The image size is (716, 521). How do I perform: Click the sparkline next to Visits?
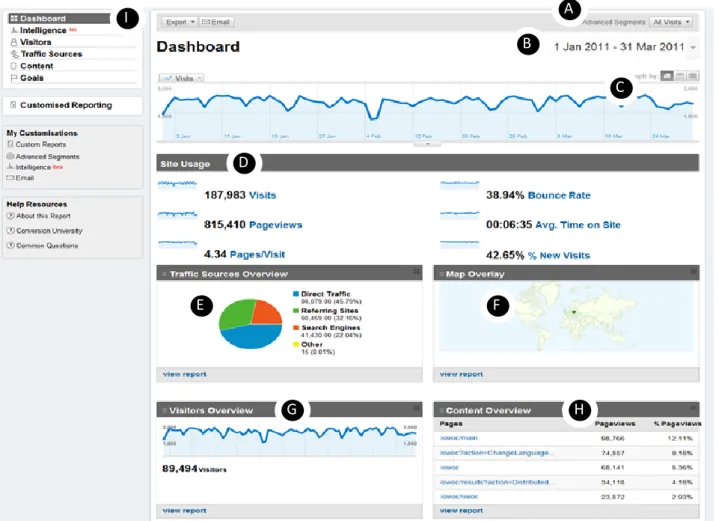click(177, 184)
